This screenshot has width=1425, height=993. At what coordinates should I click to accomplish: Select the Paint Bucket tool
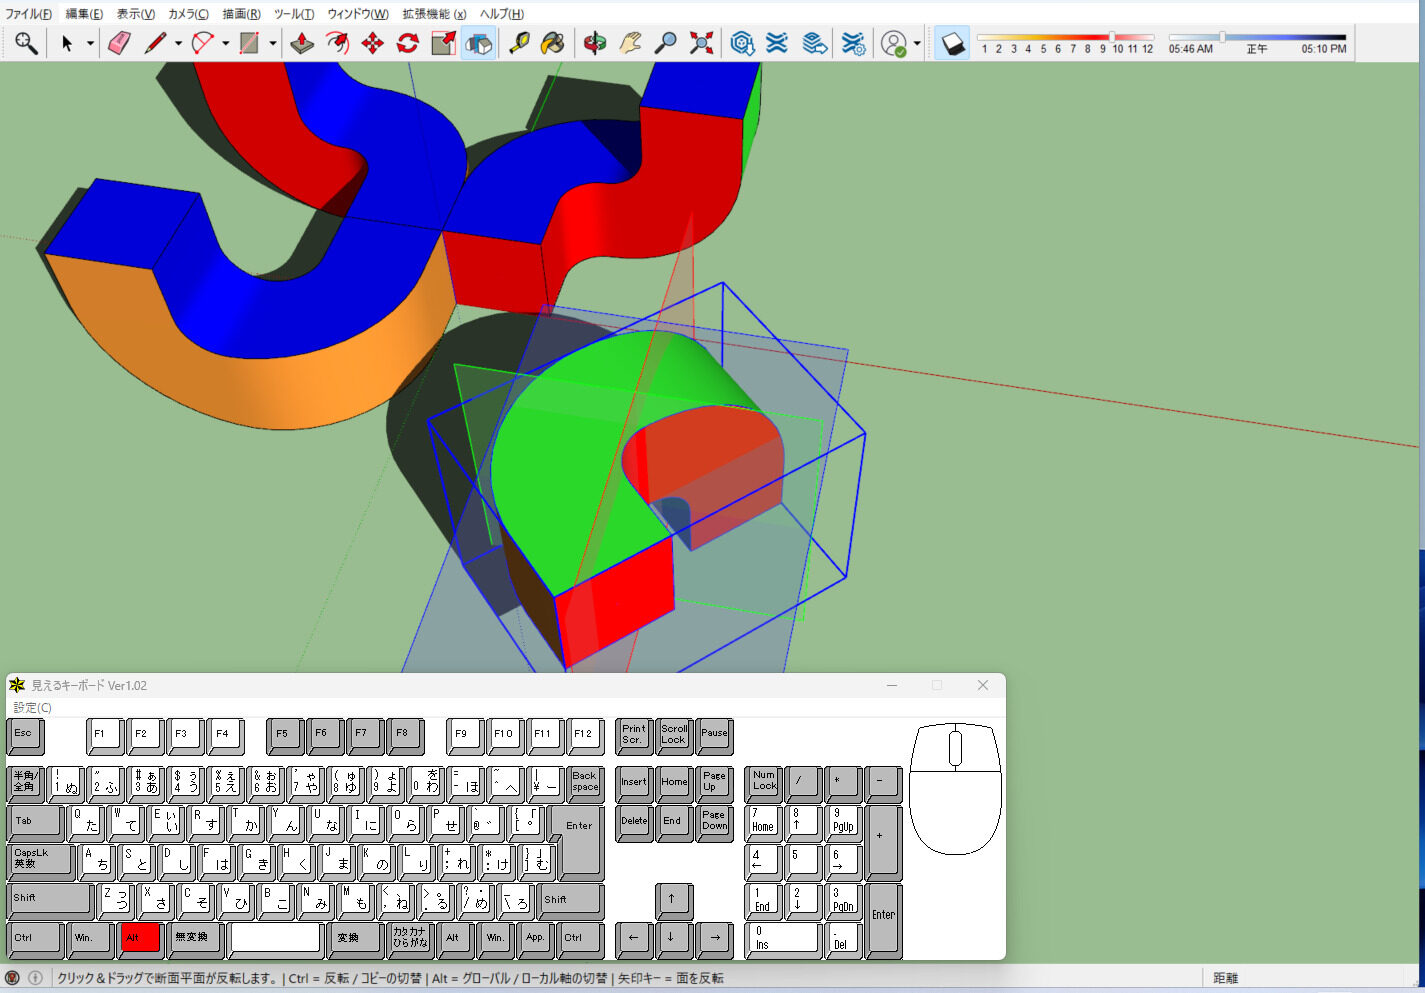[x=552, y=43]
